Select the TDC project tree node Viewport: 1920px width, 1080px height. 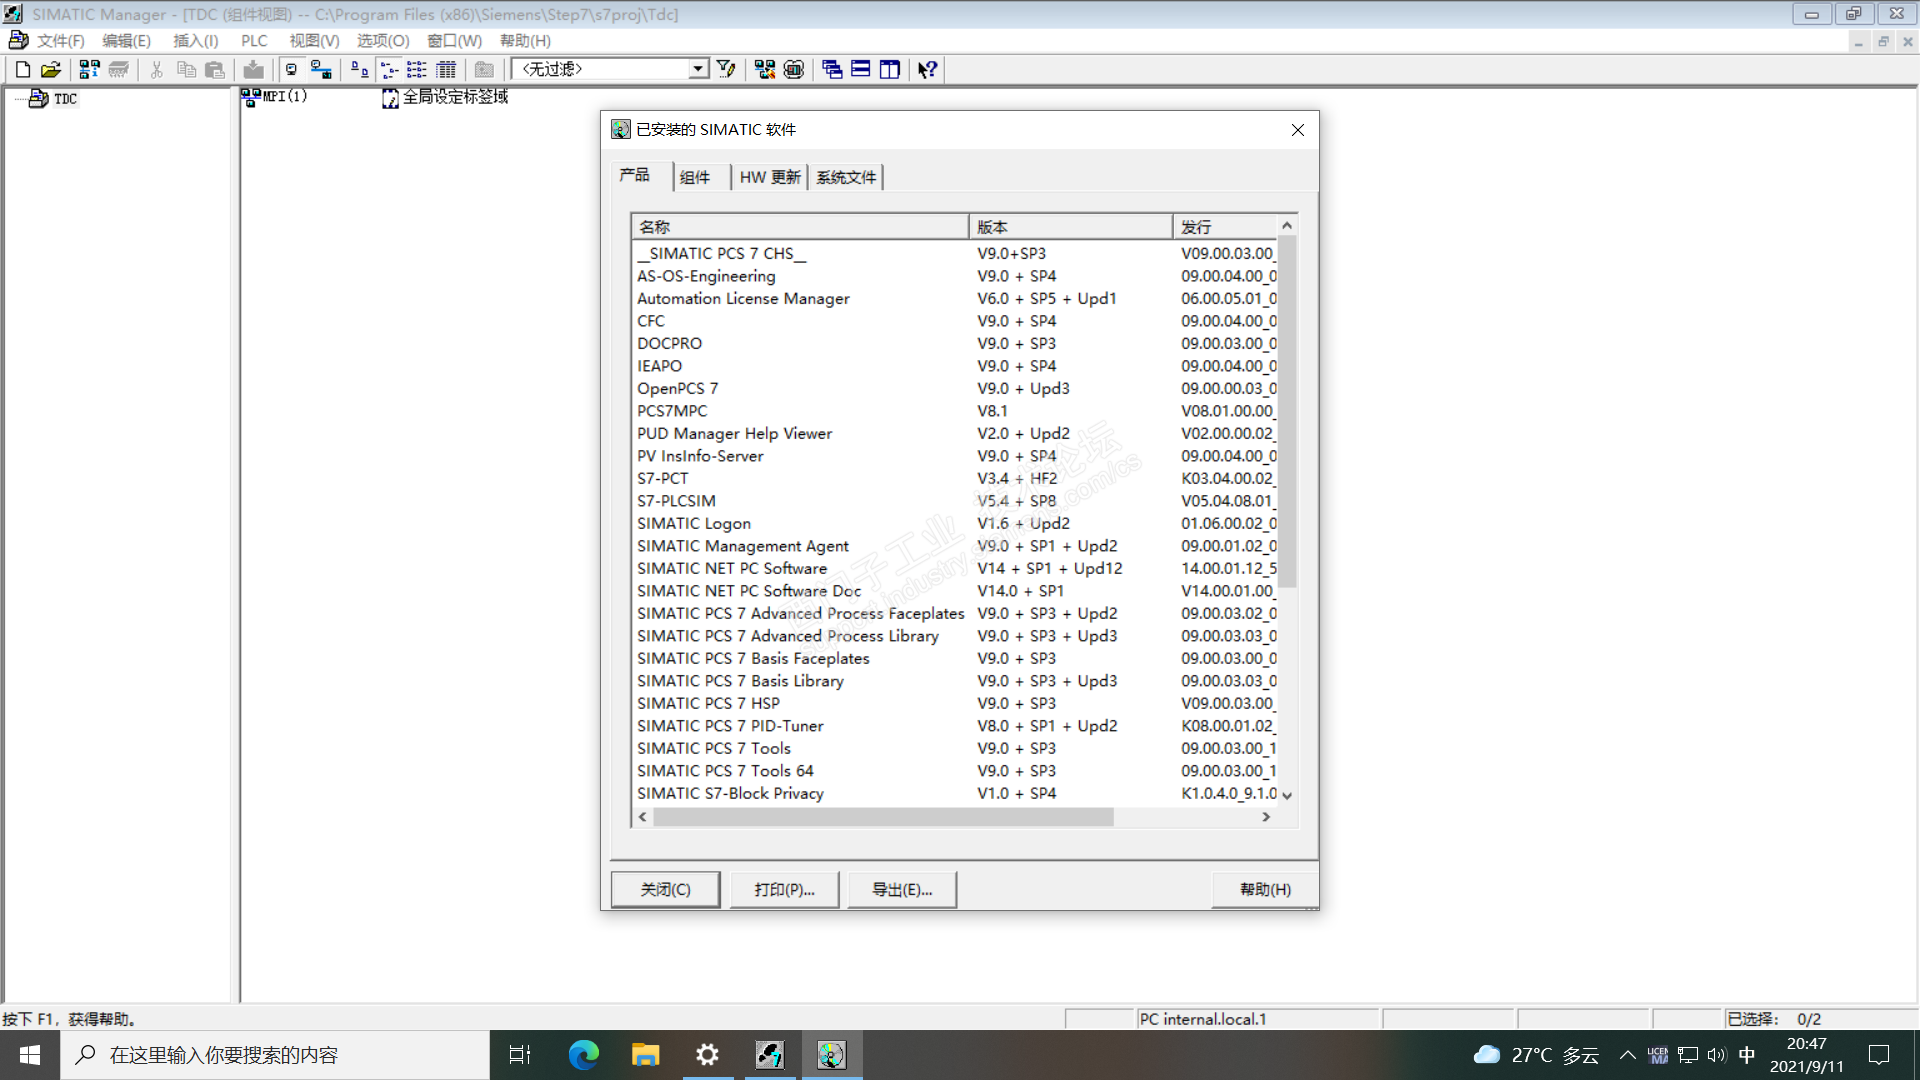coord(65,99)
